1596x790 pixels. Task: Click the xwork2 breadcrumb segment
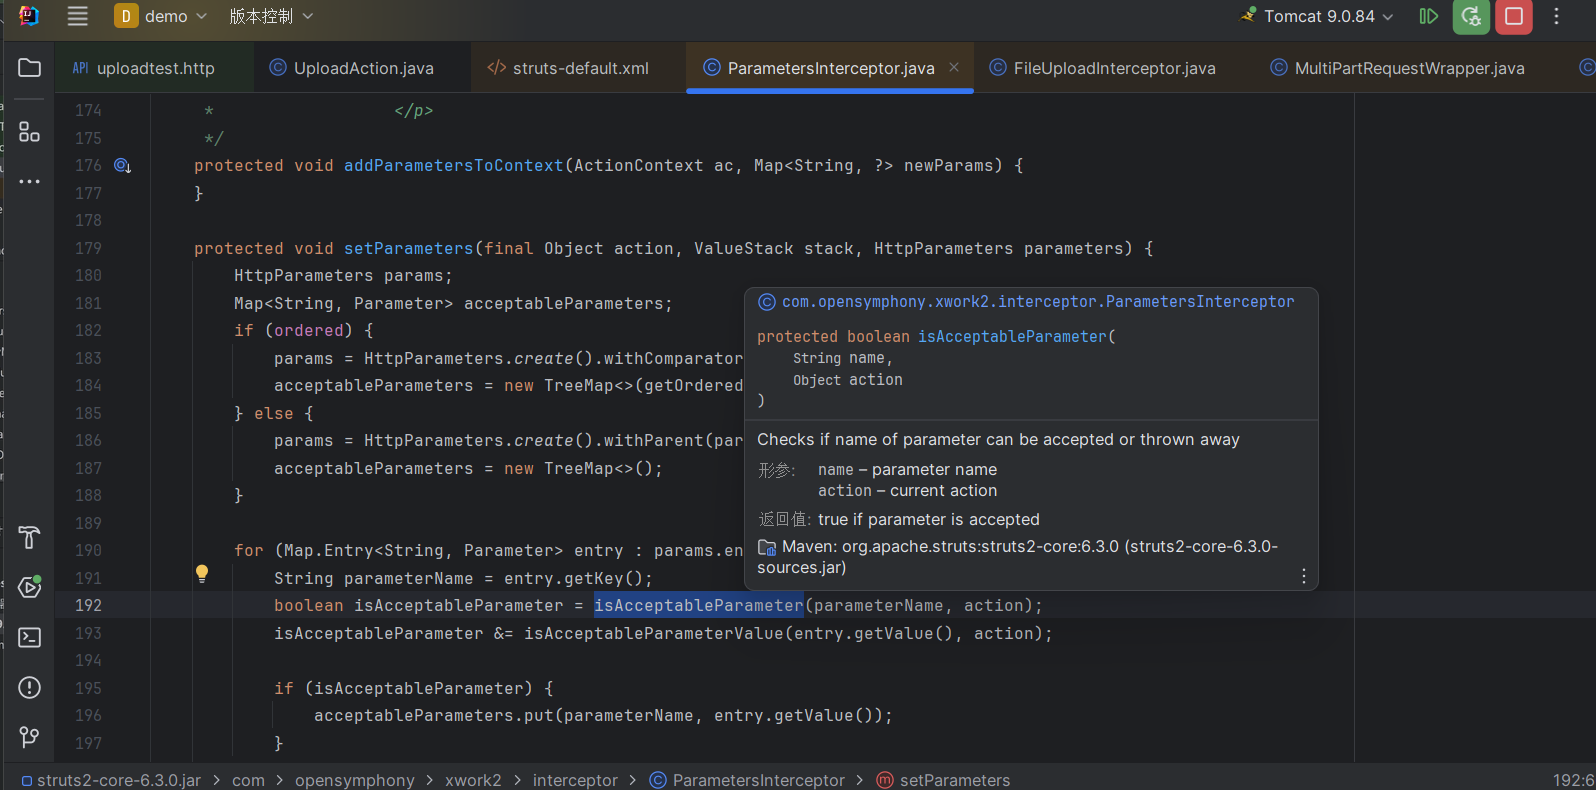click(473, 780)
